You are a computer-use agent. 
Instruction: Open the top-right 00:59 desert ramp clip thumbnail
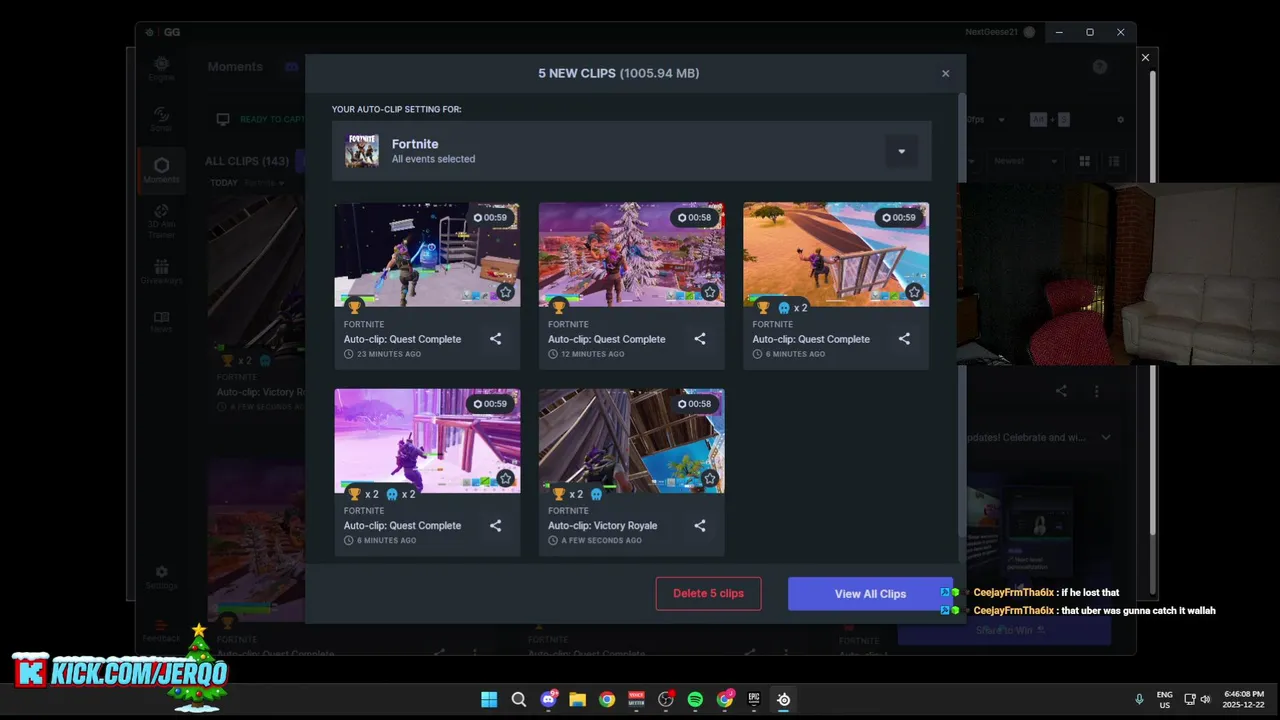point(836,254)
